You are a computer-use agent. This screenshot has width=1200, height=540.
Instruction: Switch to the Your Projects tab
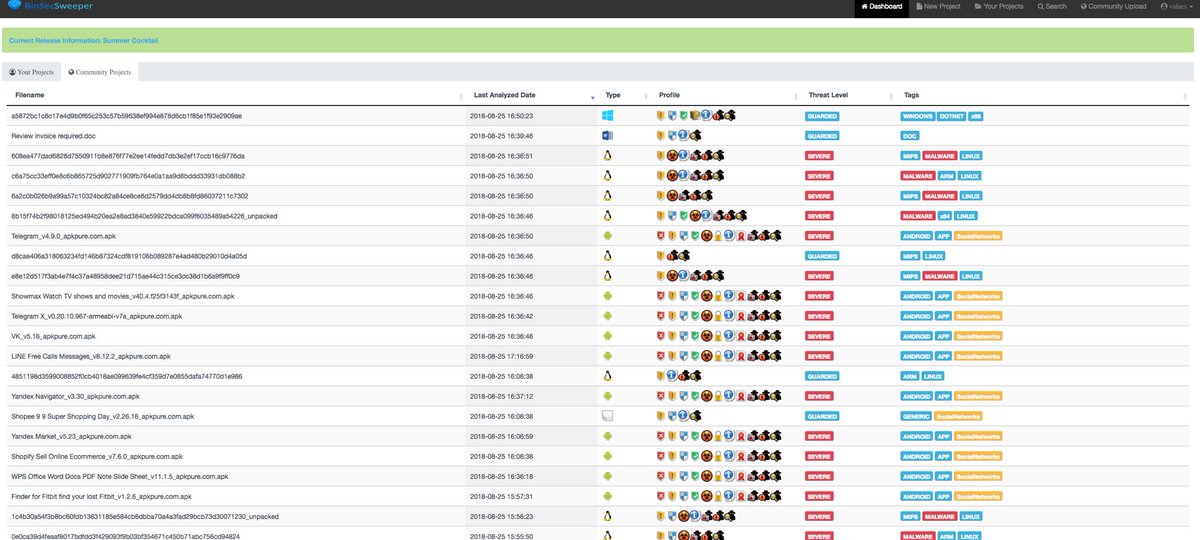pyautogui.click(x=31, y=72)
